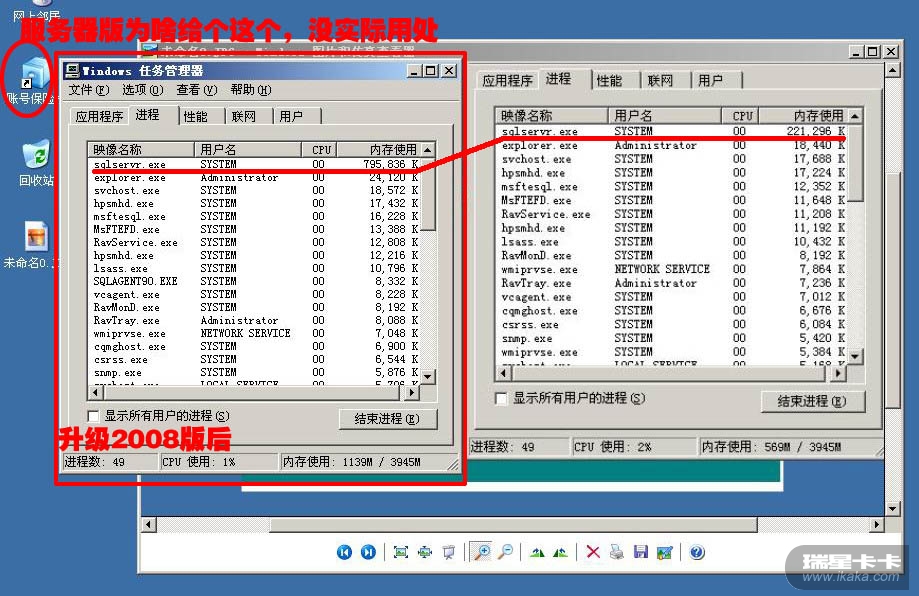Select explorer.exe row in left Task Manager
This screenshot has width=919, height=596.
coord(255,177)
